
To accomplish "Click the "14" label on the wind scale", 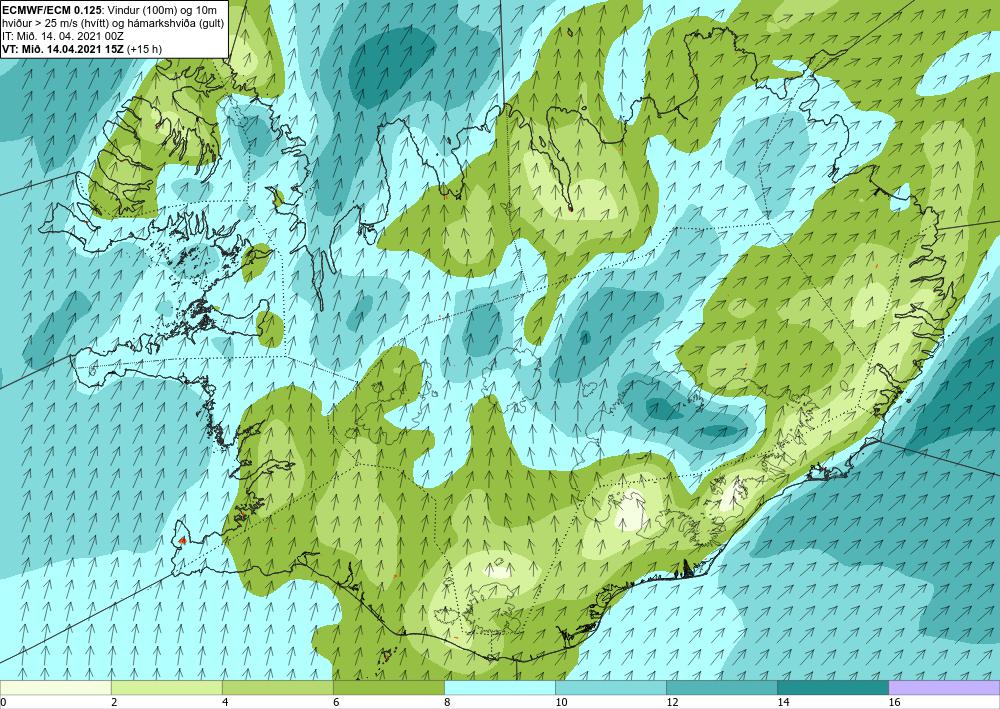I will (783, 703).
